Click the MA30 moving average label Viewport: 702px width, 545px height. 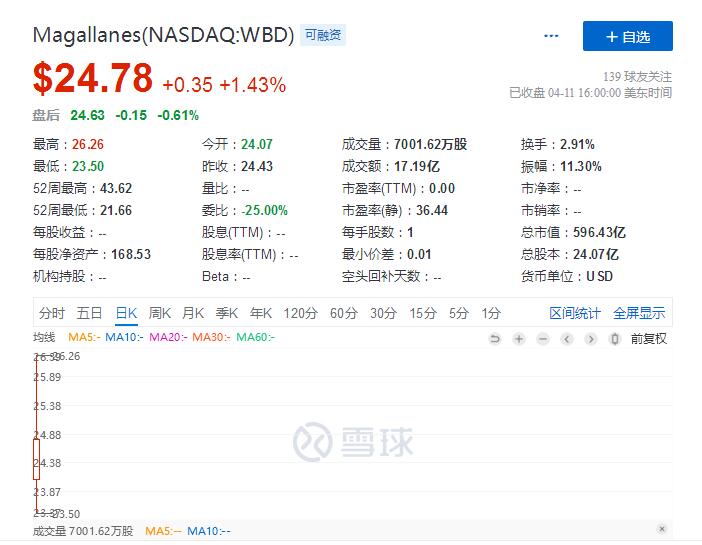(x=211, y=337)
